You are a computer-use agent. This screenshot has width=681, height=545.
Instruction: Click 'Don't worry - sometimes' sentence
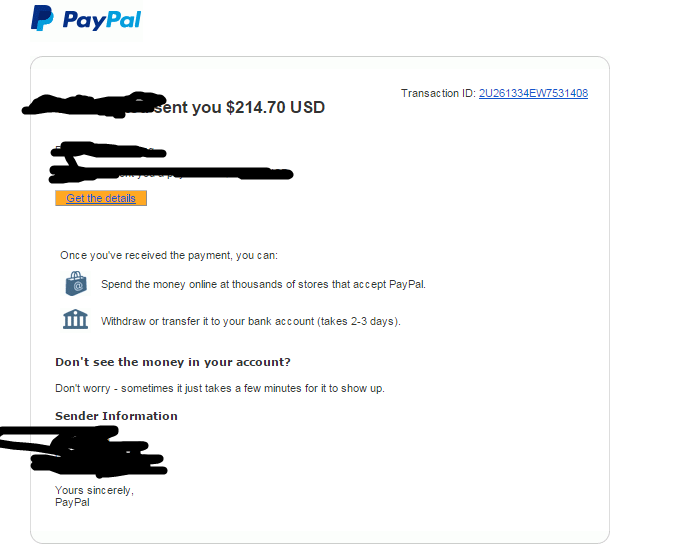coord(220,388)
